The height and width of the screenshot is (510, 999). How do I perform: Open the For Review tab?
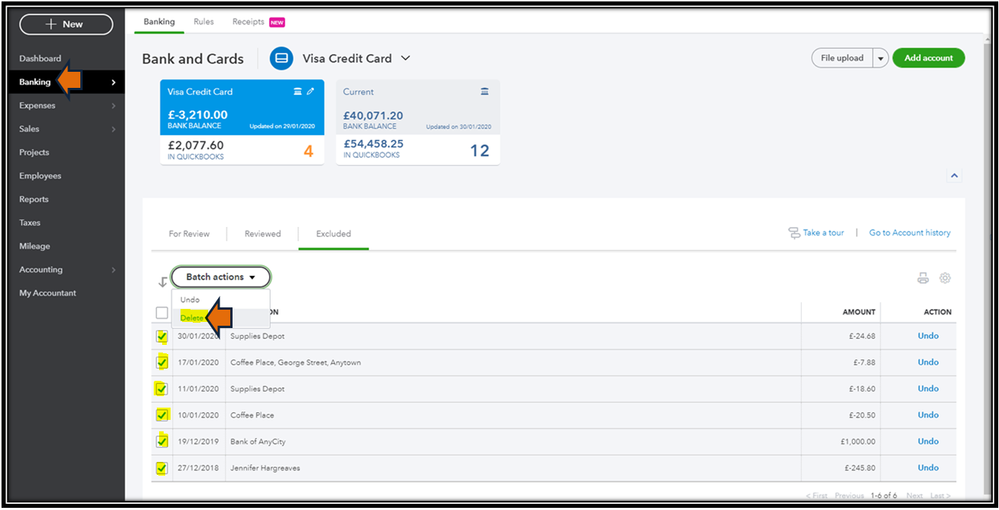tap(189, 234)
